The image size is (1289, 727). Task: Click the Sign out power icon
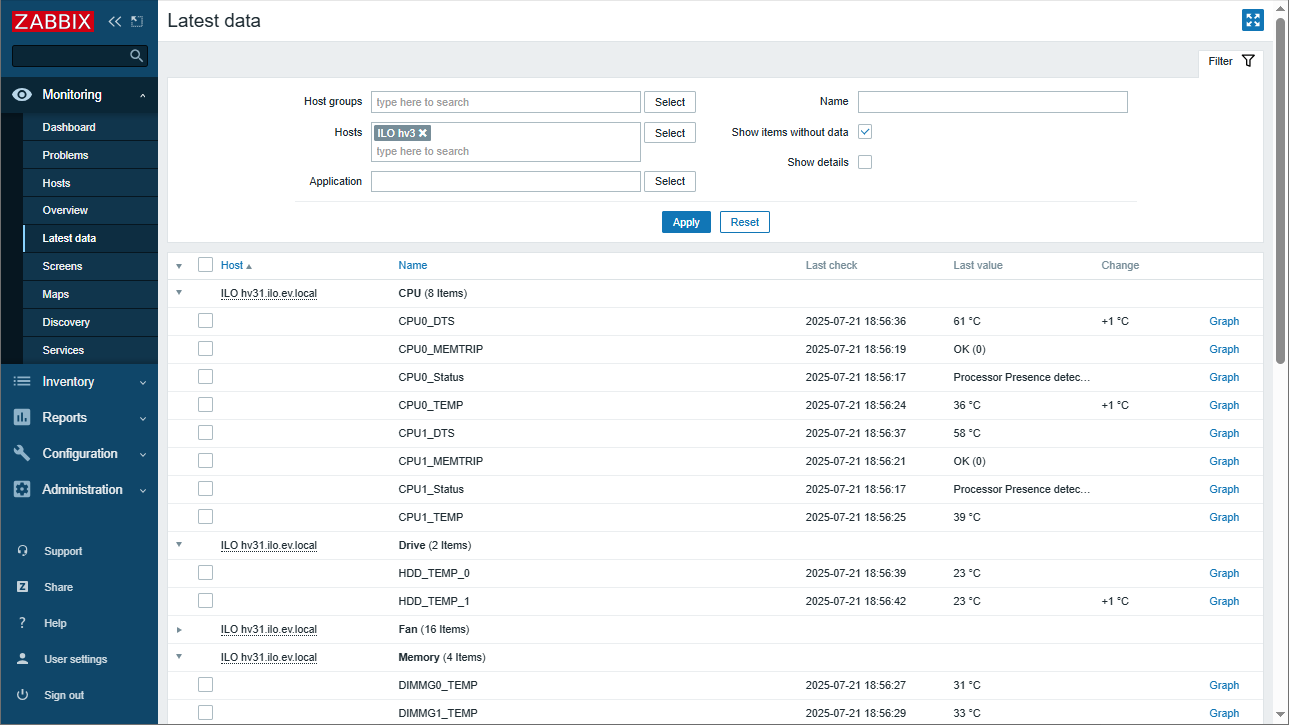[22, 695]
